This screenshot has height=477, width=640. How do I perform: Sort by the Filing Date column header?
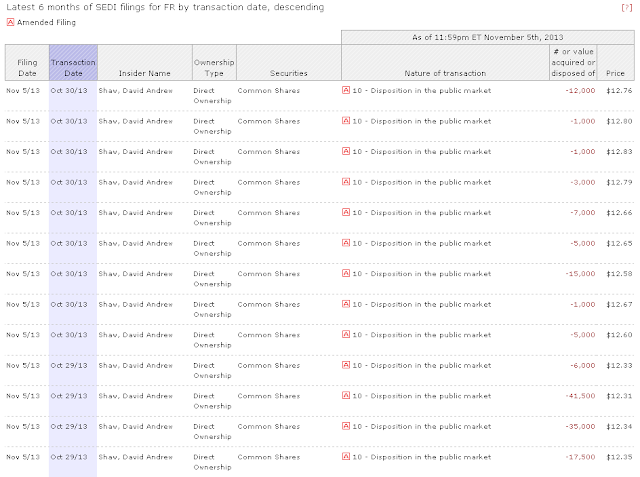click(x=27, y=66)
